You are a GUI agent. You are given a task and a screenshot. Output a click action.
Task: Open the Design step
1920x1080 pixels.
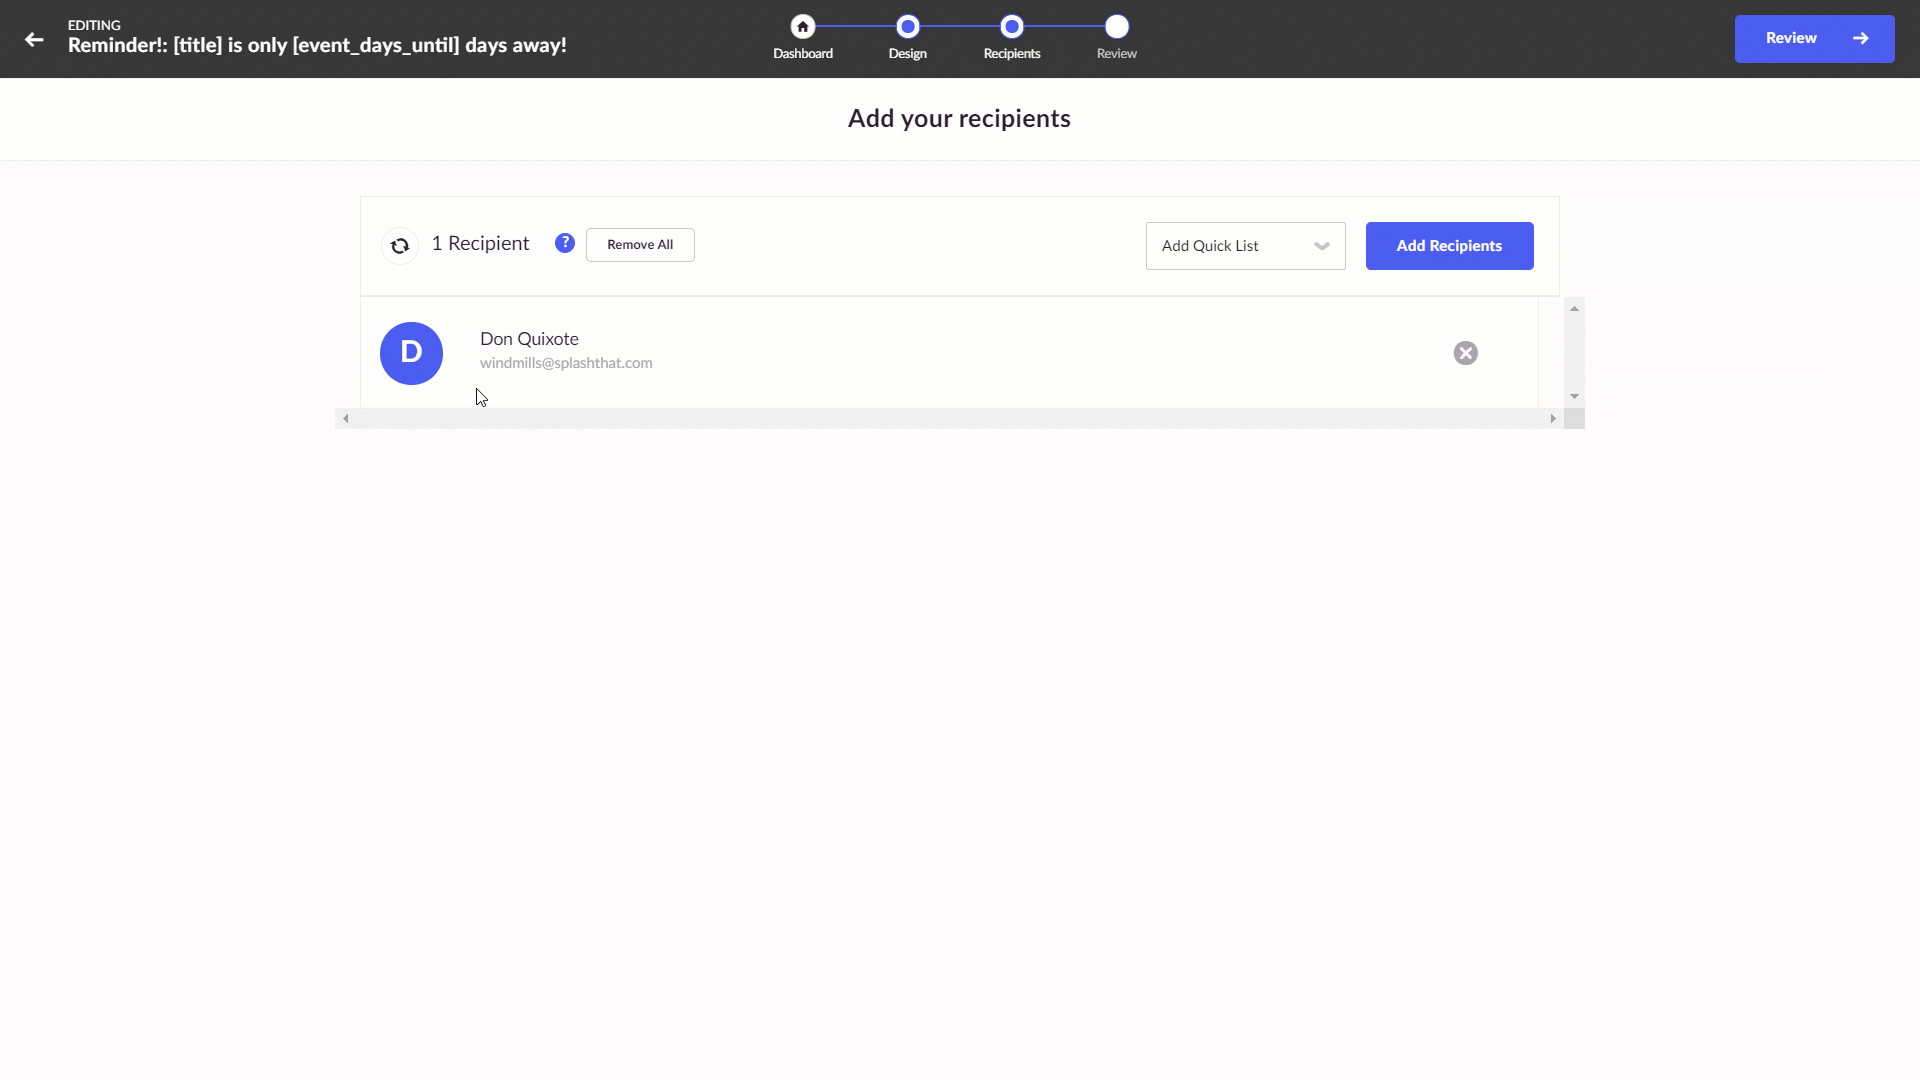(907, 27)
